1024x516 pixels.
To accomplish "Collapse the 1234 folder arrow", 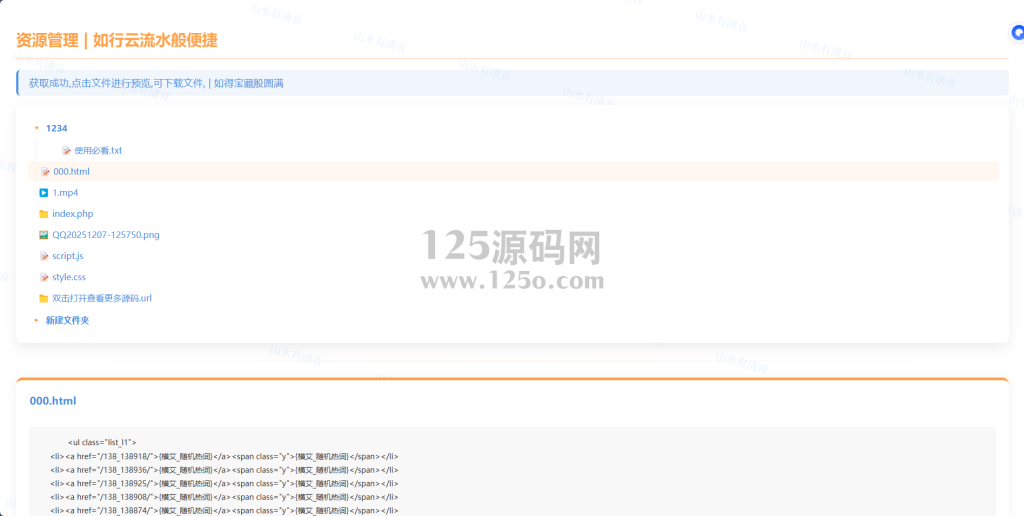I will click(x=37, y=128).
